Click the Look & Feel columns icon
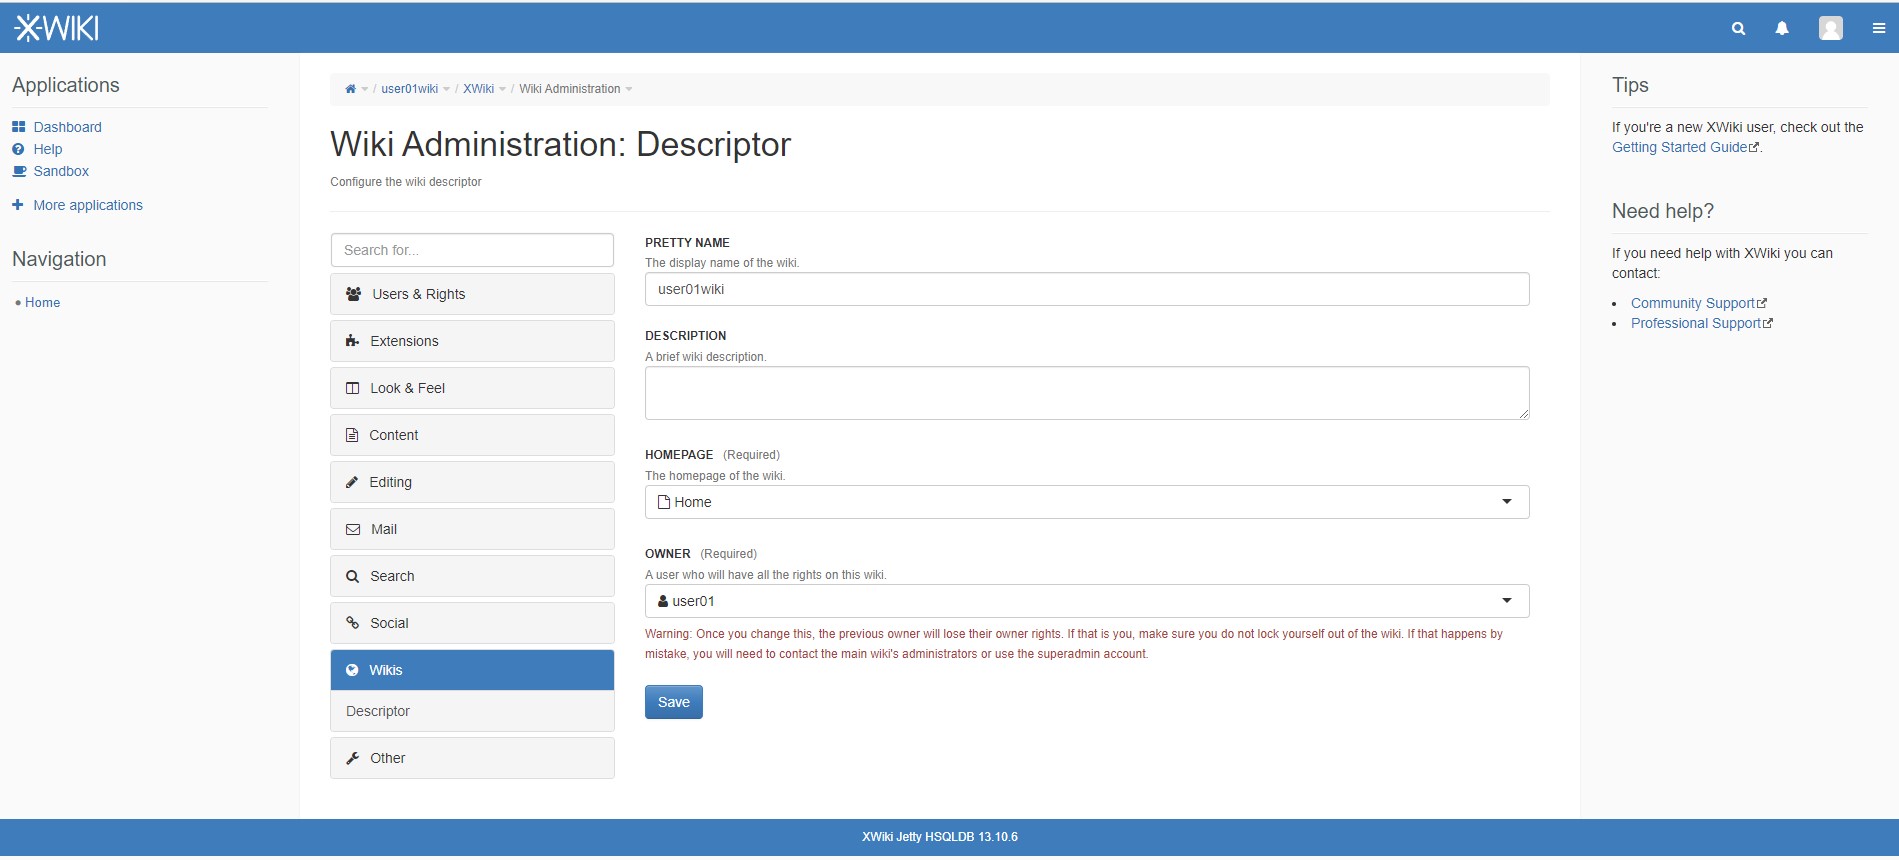This screenshot has width=1899, height=860. click(352, 388)
